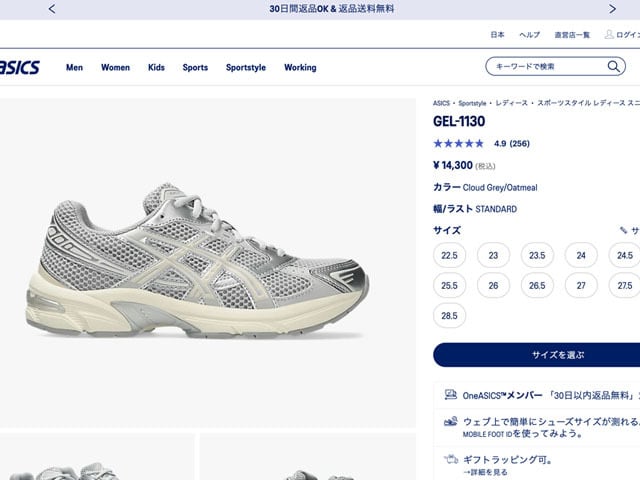Click the search magnifier icon
Screen dimensions: 640x480
pyautogui.click(x=613, y=66)
